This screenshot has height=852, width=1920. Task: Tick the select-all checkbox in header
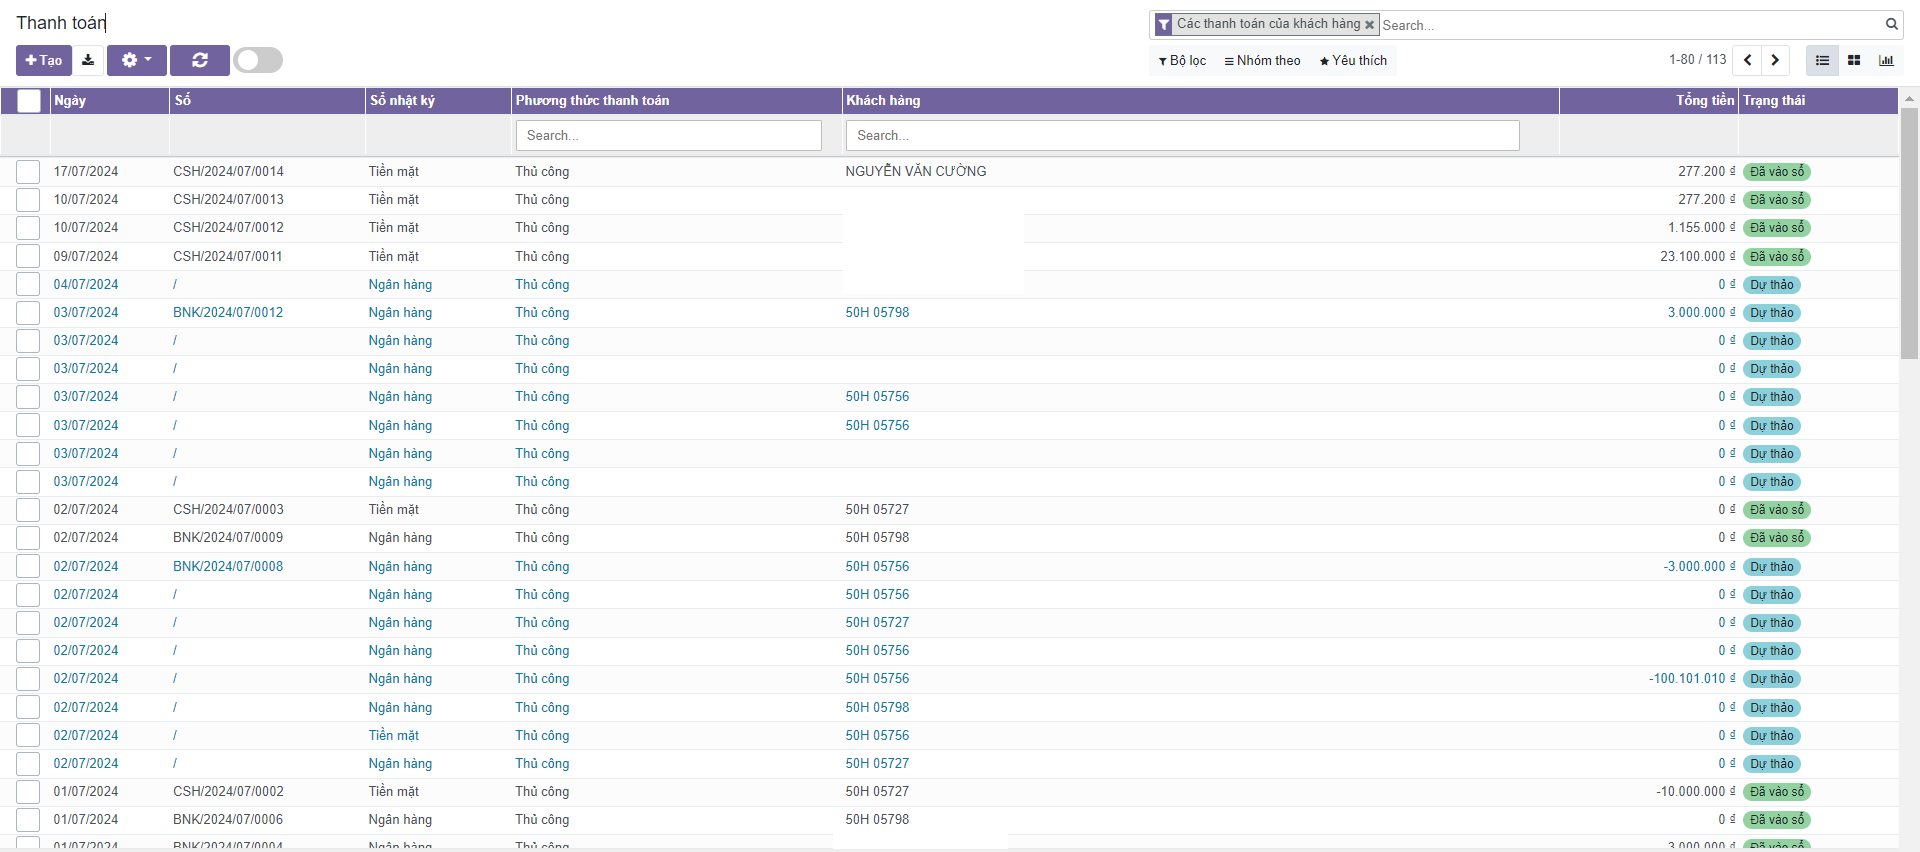coord(29,100)
